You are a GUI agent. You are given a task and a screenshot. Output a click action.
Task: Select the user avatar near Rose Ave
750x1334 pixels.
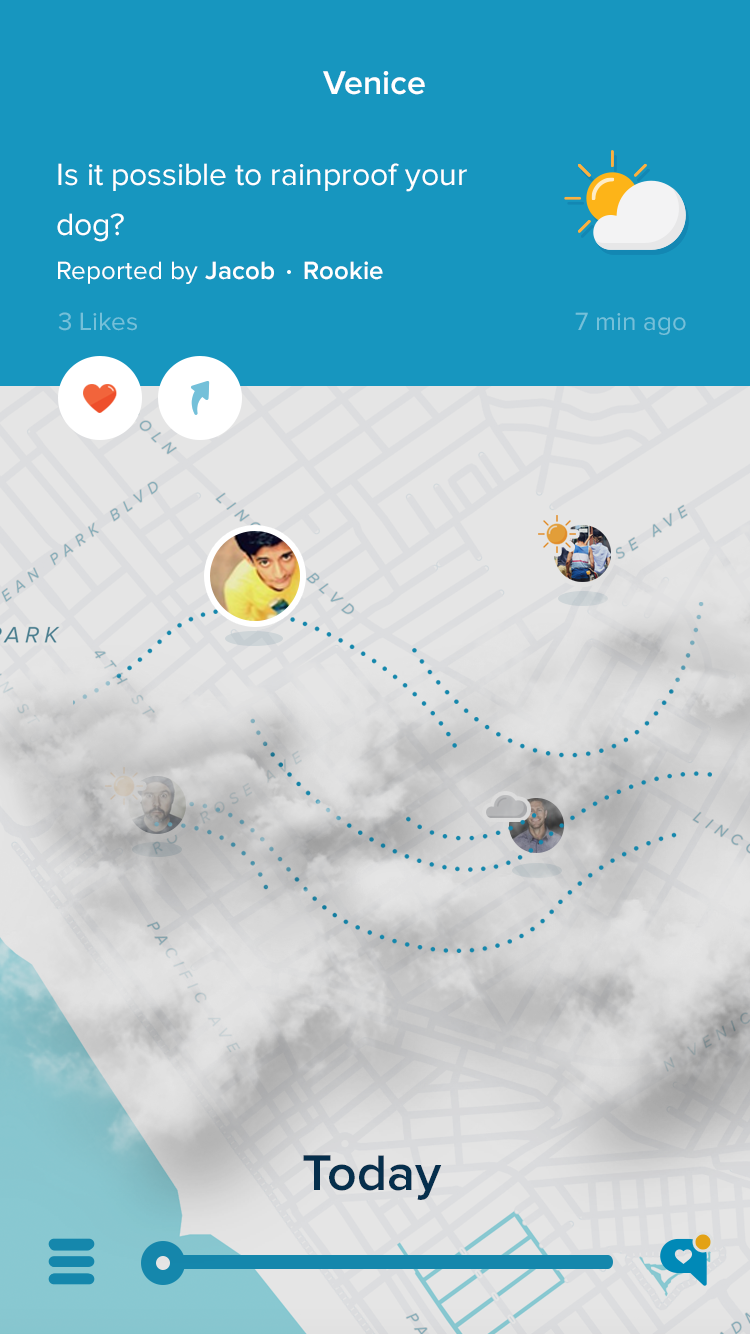(584, 554)
